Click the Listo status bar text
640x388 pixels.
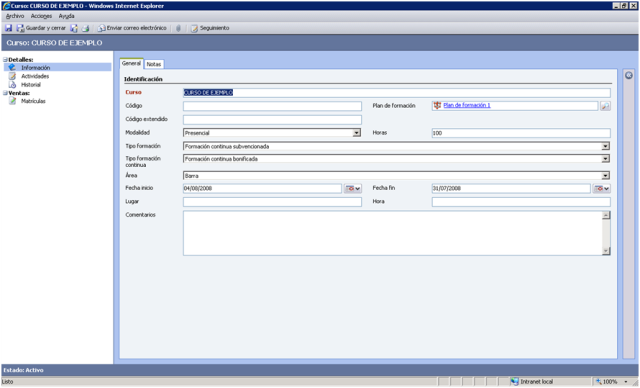coord(8,382)
